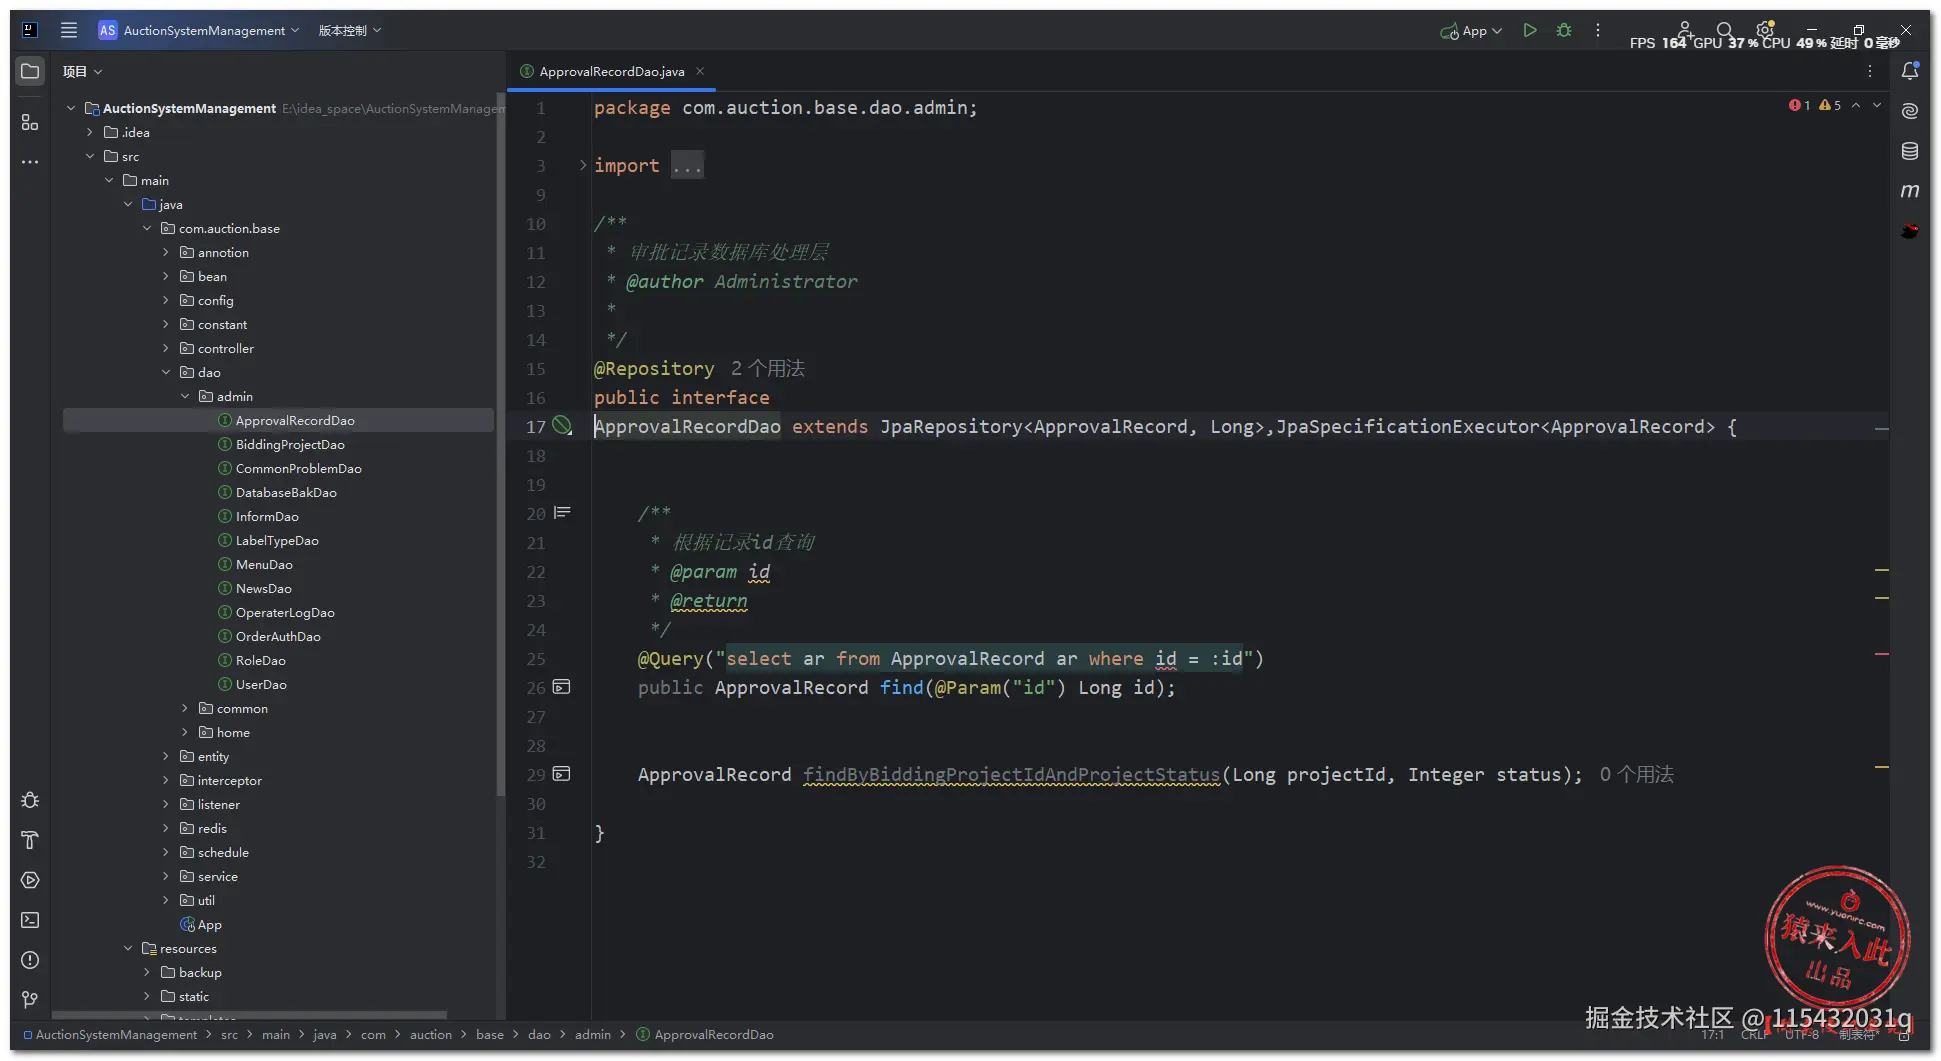Open the Structure tool window

(30, 122)
